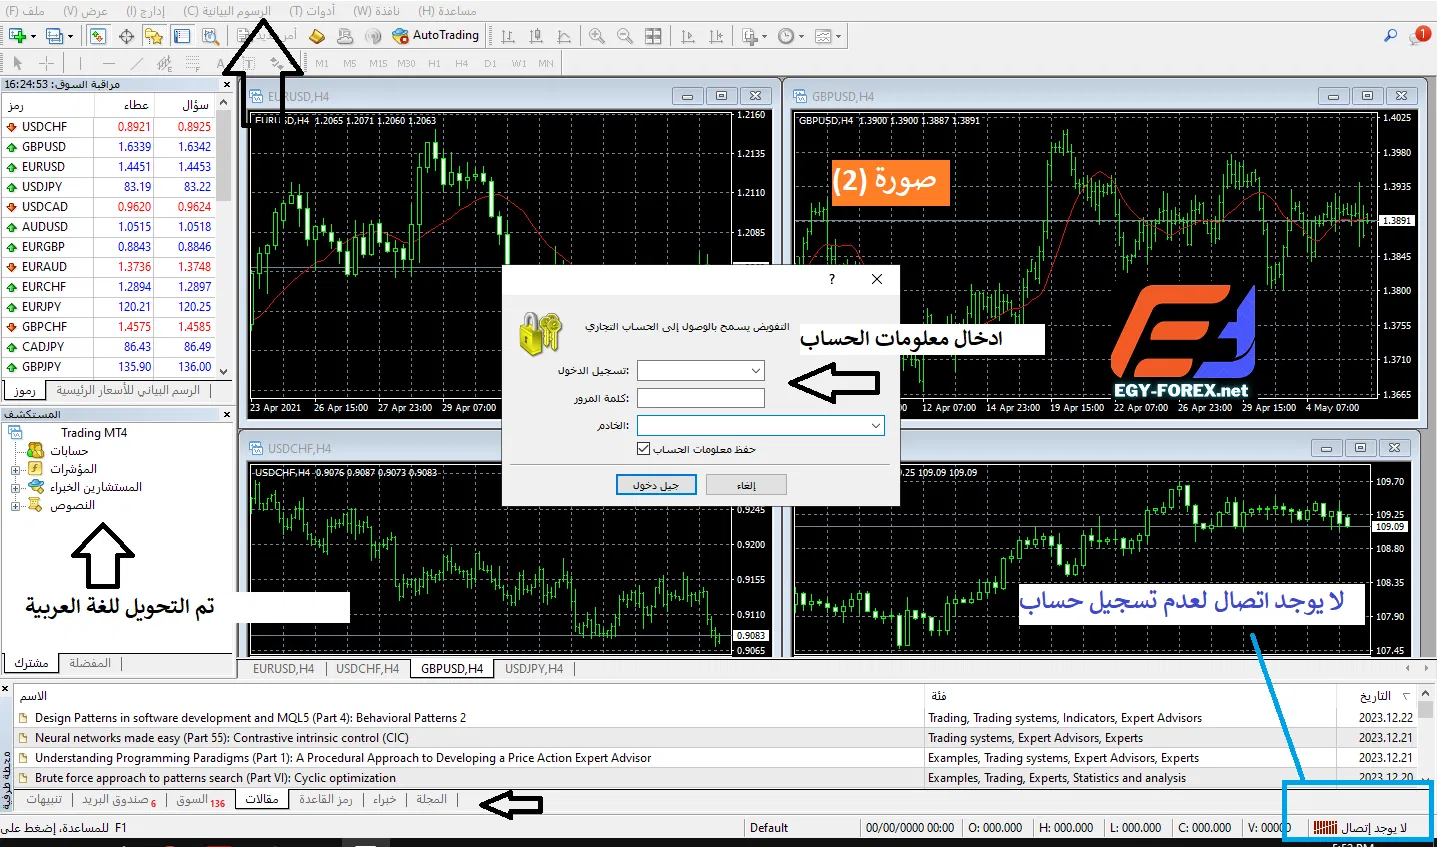Open the Periods dropdown arrow
This screenshot has height=847, width=1437.
[x=801, y=37]
